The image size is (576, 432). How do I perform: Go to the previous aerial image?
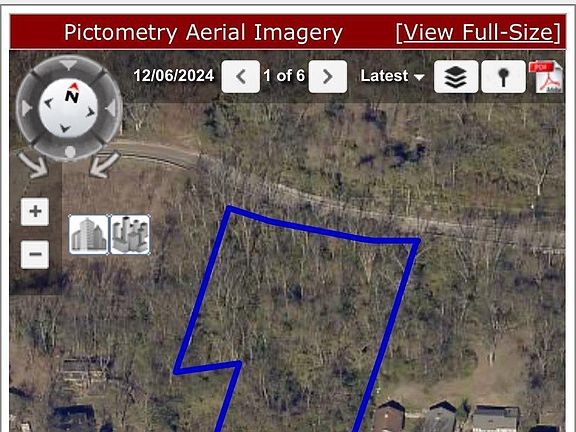241,77
